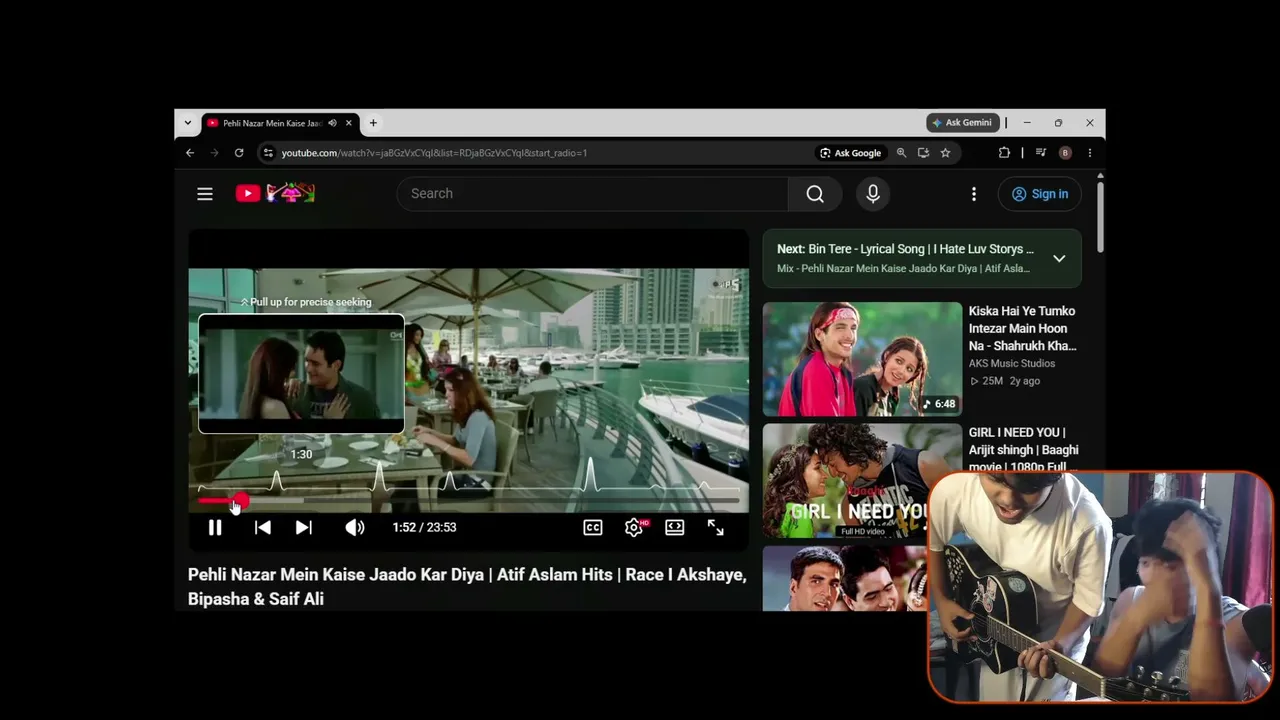Mute the tab using its audio icon
The height and width of the screenshot is (720, 1280).
[332, 123]
